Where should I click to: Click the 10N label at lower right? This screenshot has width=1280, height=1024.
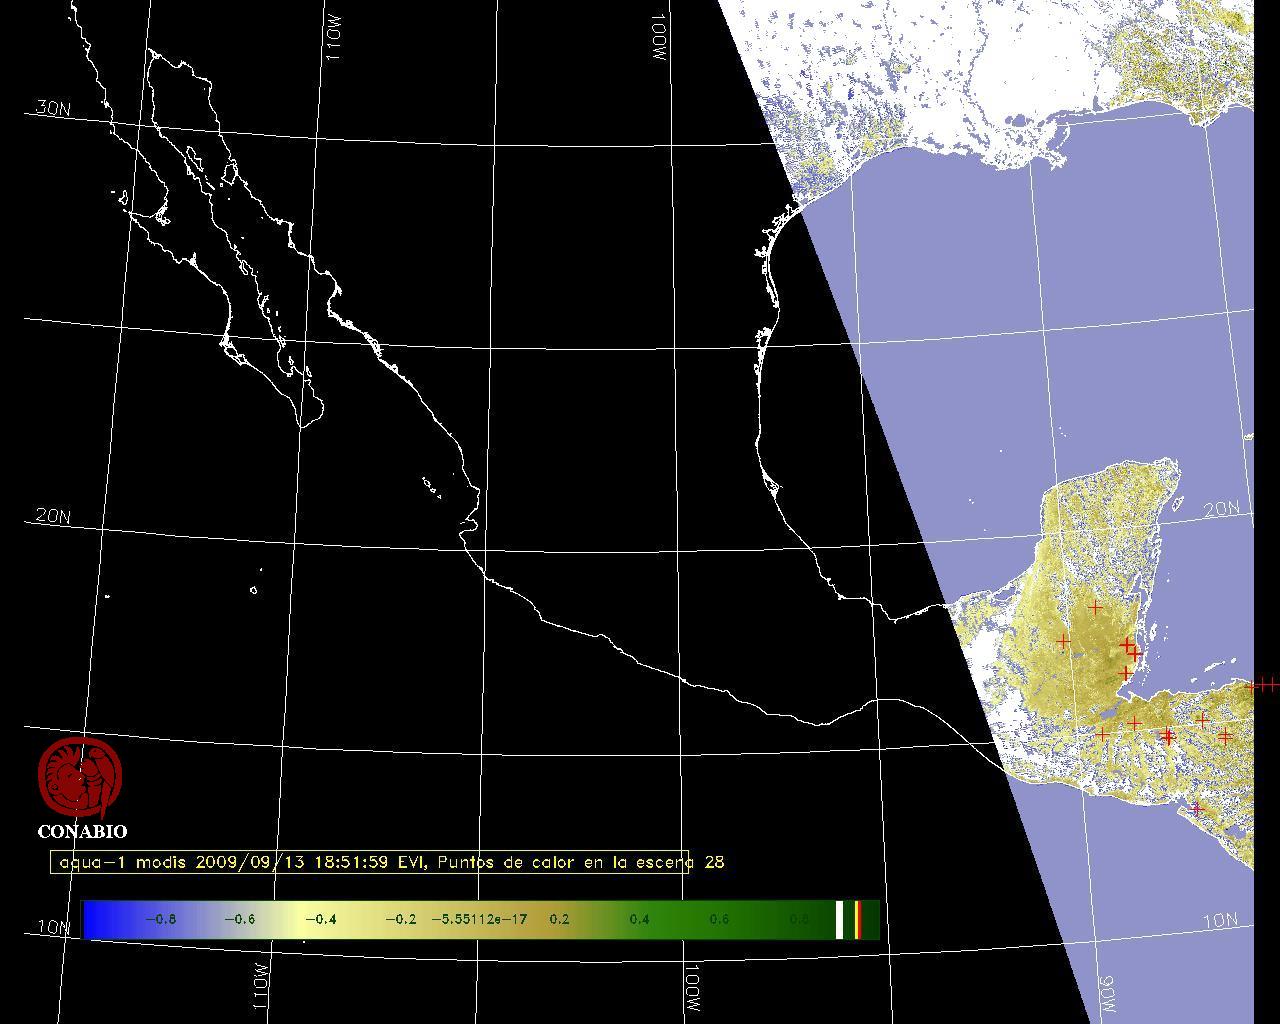click(1221, 921)
